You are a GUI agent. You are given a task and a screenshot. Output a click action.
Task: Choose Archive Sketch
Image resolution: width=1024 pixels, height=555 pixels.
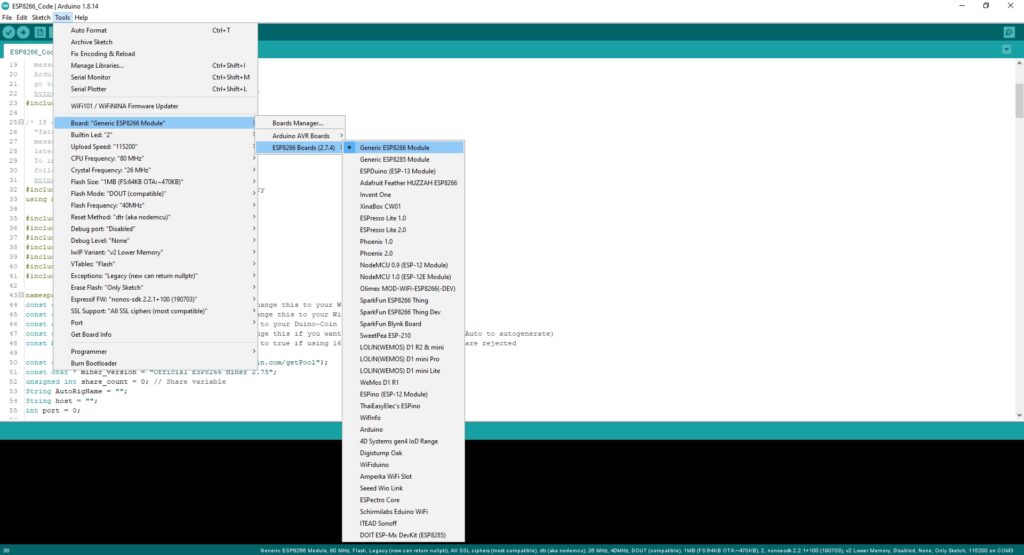pos(155,42)
